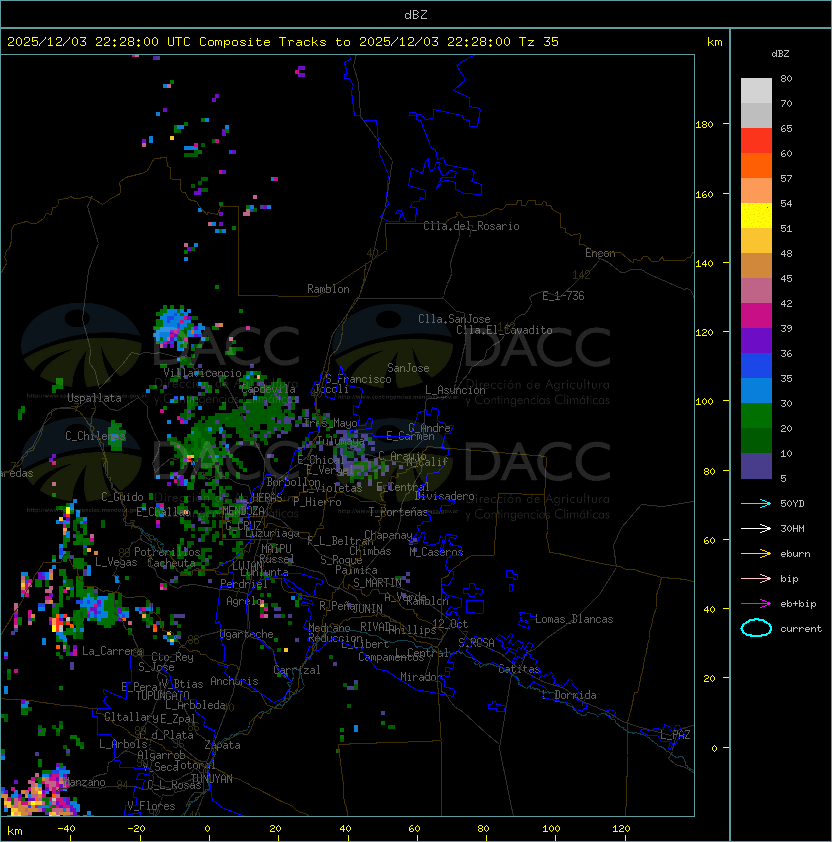Click the Clla.SanJose map label
The height and width of the screenshot is (842, 832).
point(454,319)
